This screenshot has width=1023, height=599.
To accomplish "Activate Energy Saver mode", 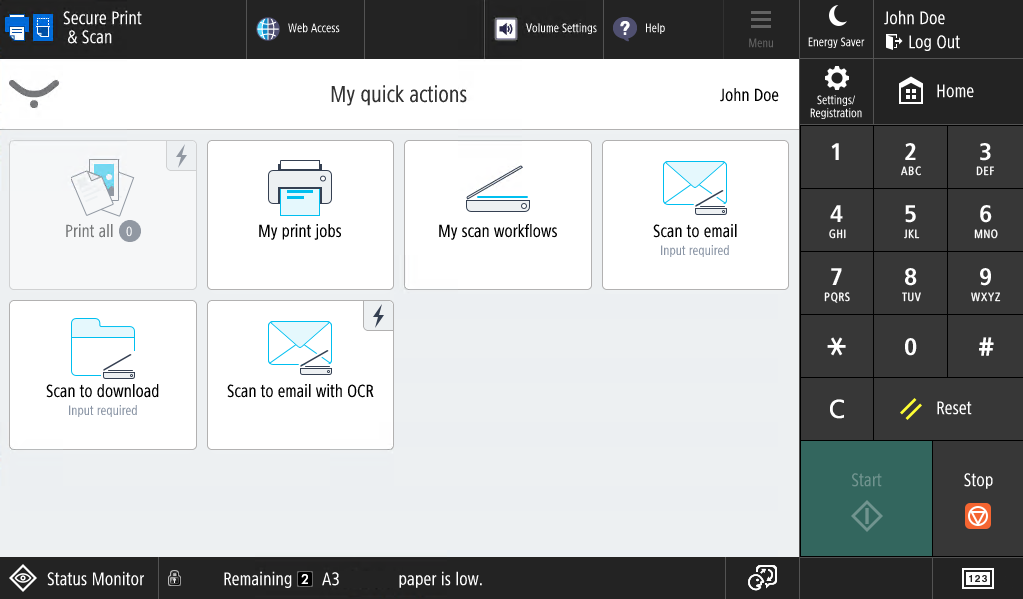I will pyautogui.click(x=836, y=29).
